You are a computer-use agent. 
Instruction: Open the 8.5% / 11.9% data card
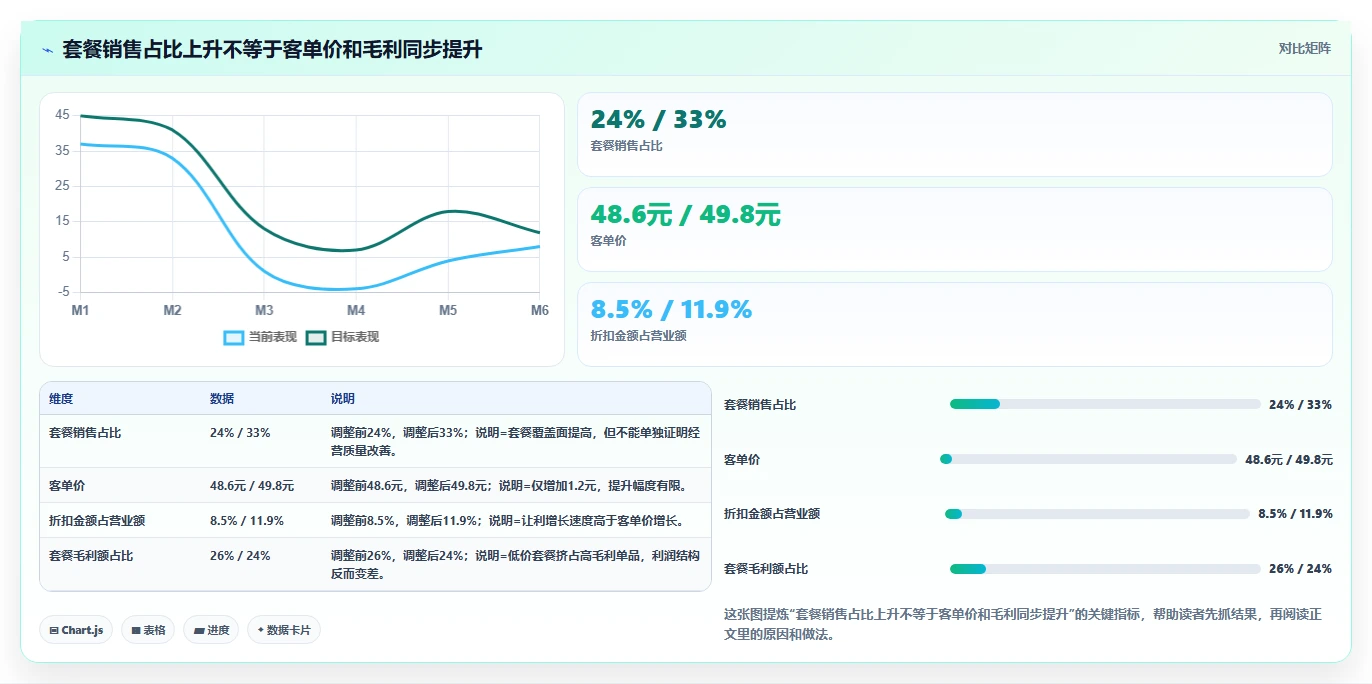click(x=955, y=324)
